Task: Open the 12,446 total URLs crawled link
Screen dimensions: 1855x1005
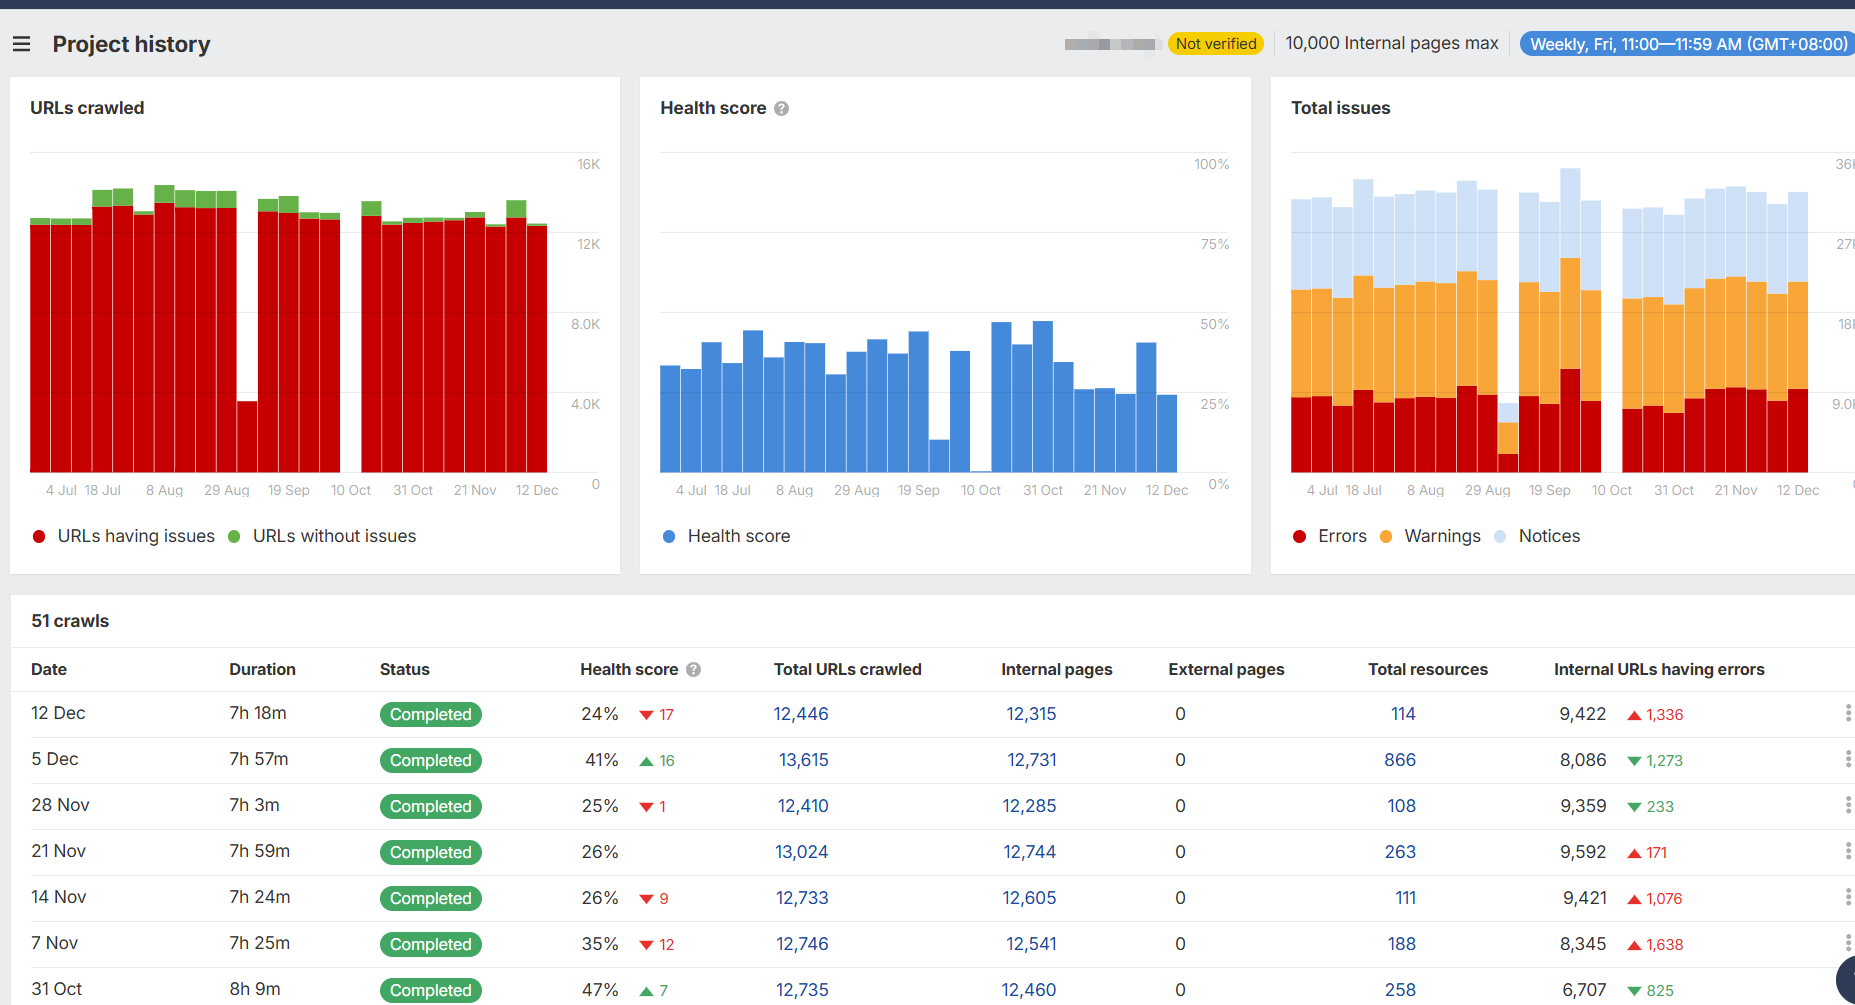Action: 800,713
